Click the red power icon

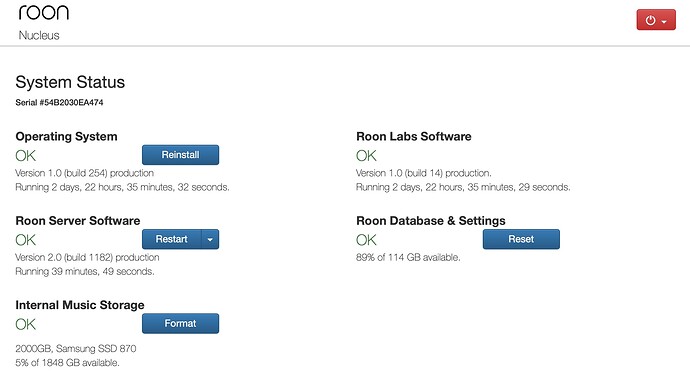(650, 20)
